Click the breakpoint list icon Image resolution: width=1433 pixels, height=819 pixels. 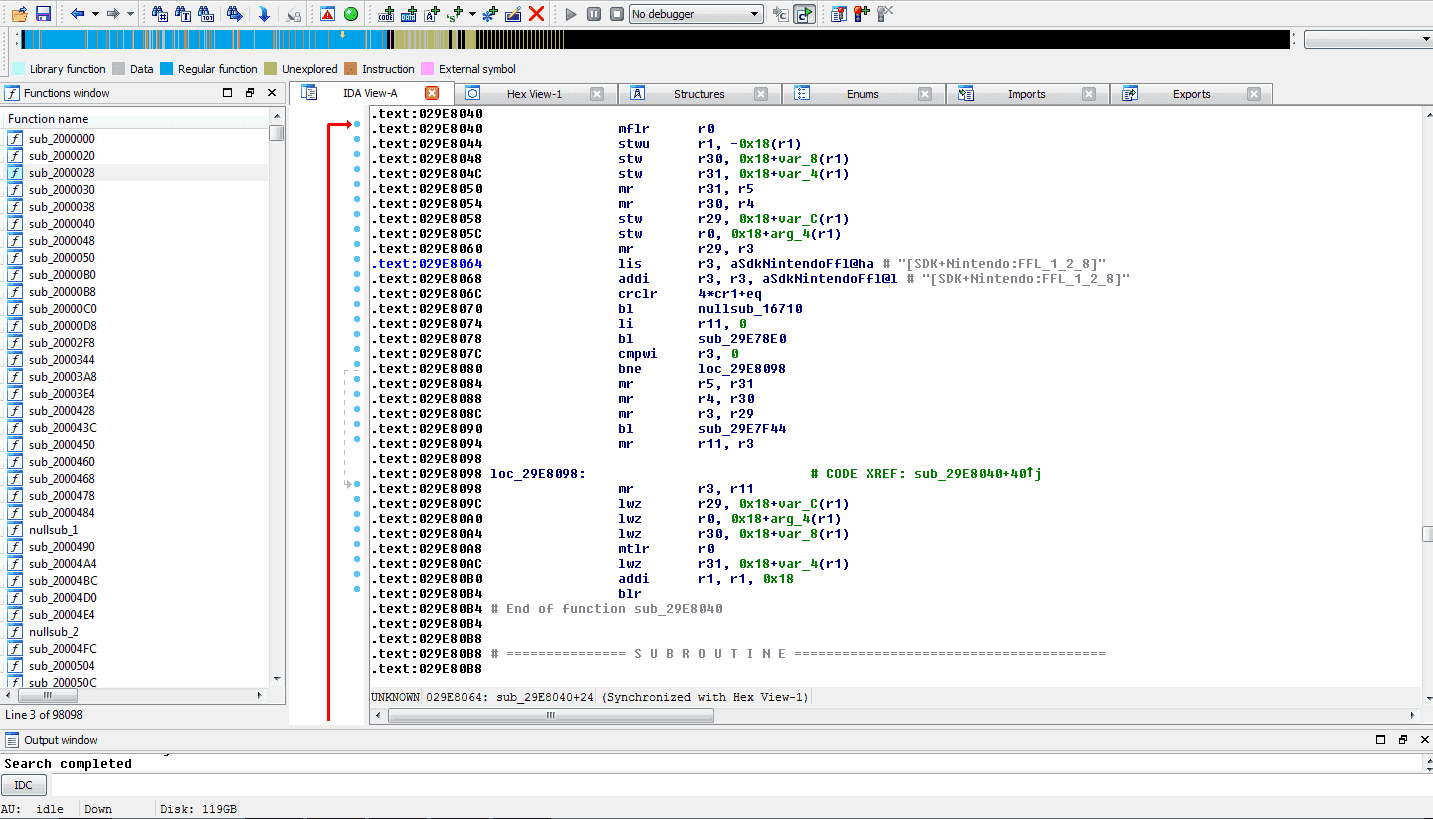pyautogui.click(x=839, y=14)
